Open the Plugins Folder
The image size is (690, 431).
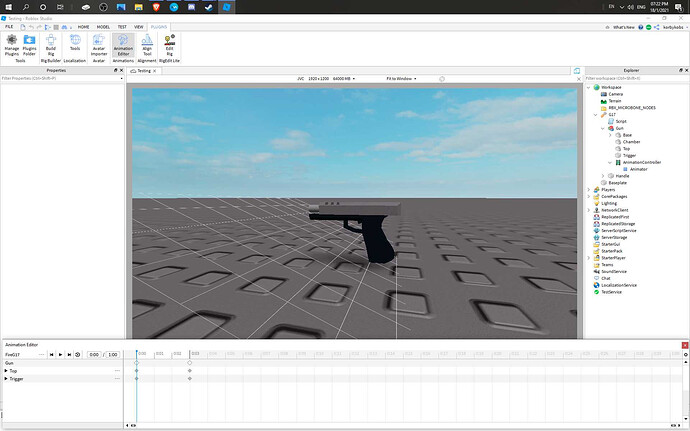29,45
